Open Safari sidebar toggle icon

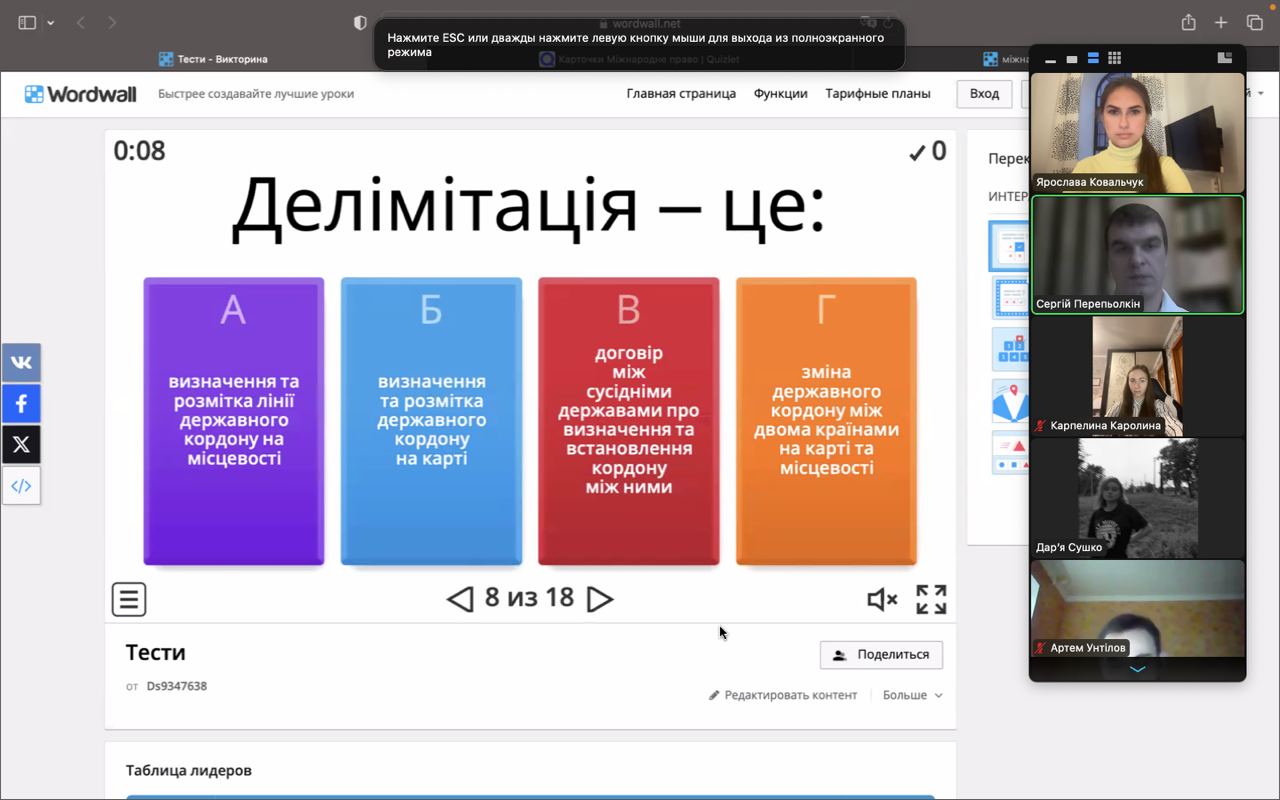pyautogui.click(x=27, y=22)
